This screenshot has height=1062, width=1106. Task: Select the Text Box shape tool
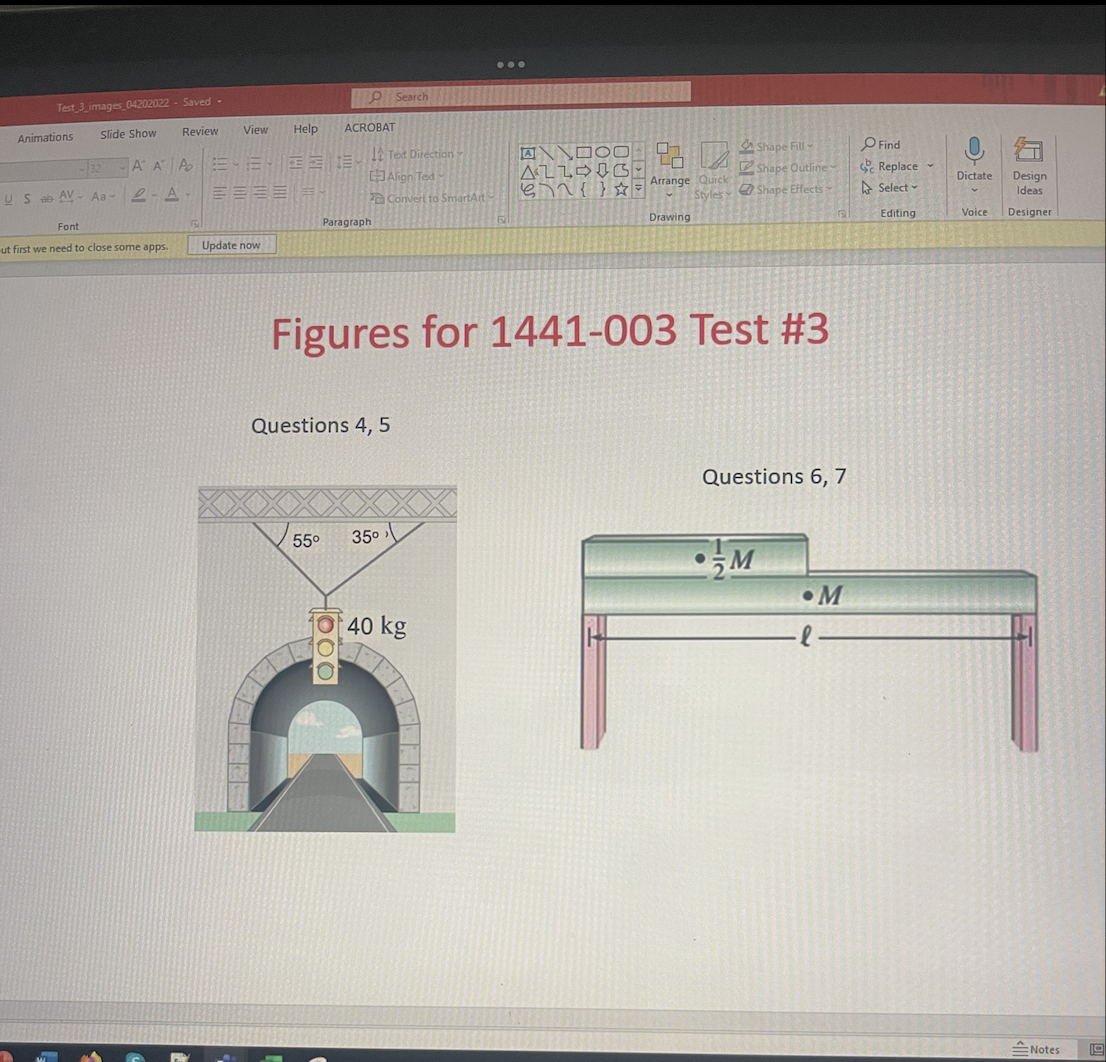pyautogui.click(x=528, y=152)
